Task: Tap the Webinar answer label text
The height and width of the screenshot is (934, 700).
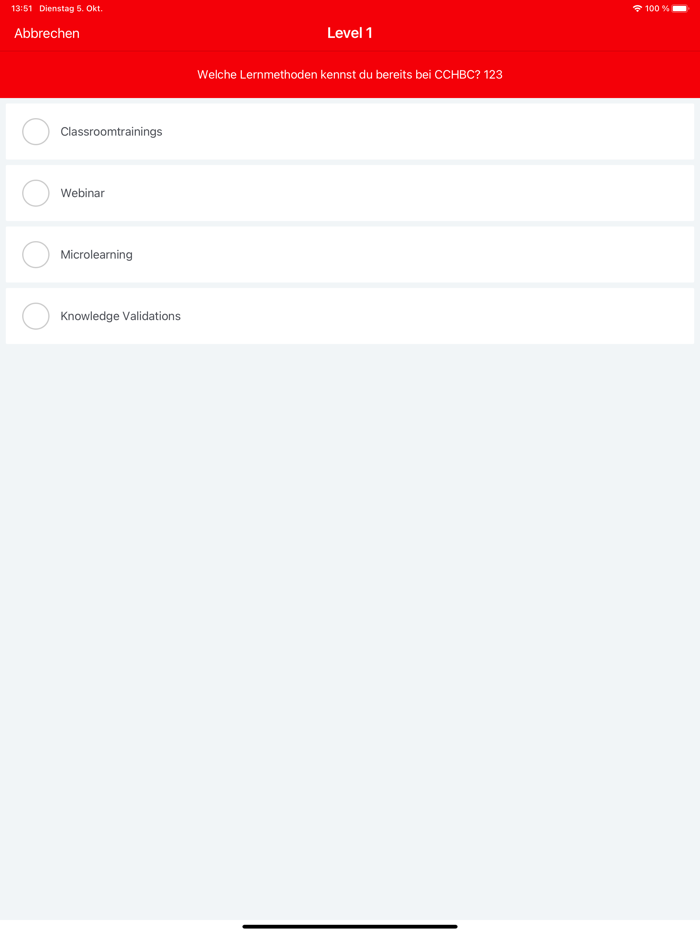Action: coord(82,193)
